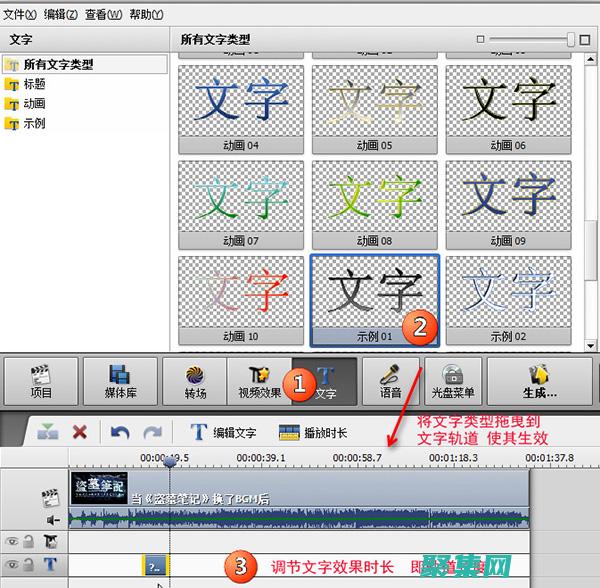Select 所有文字类型 in the tree
The width and height of the screenshot is (600, 588).
coord(85,64)
